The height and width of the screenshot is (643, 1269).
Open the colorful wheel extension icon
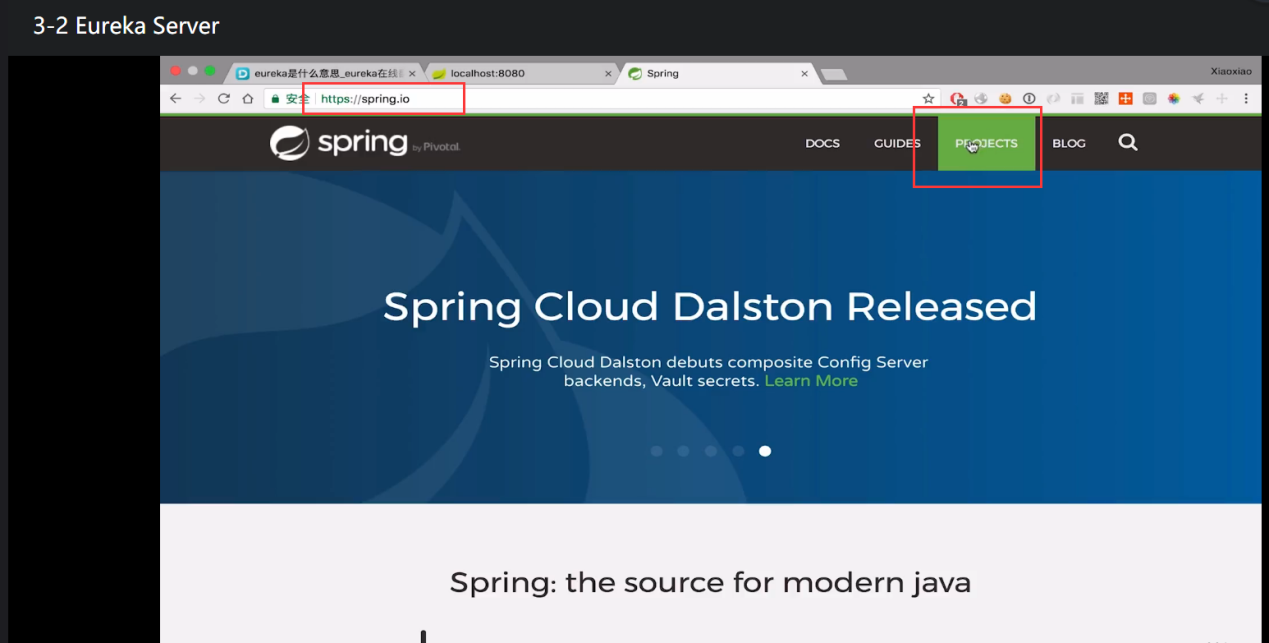click(1174, 99)
